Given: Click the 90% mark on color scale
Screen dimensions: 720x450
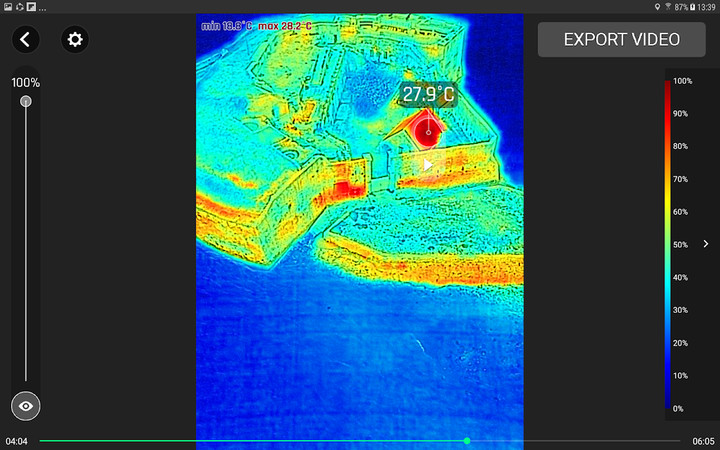Looking at the screenshot, I should [x=681, y=114].
